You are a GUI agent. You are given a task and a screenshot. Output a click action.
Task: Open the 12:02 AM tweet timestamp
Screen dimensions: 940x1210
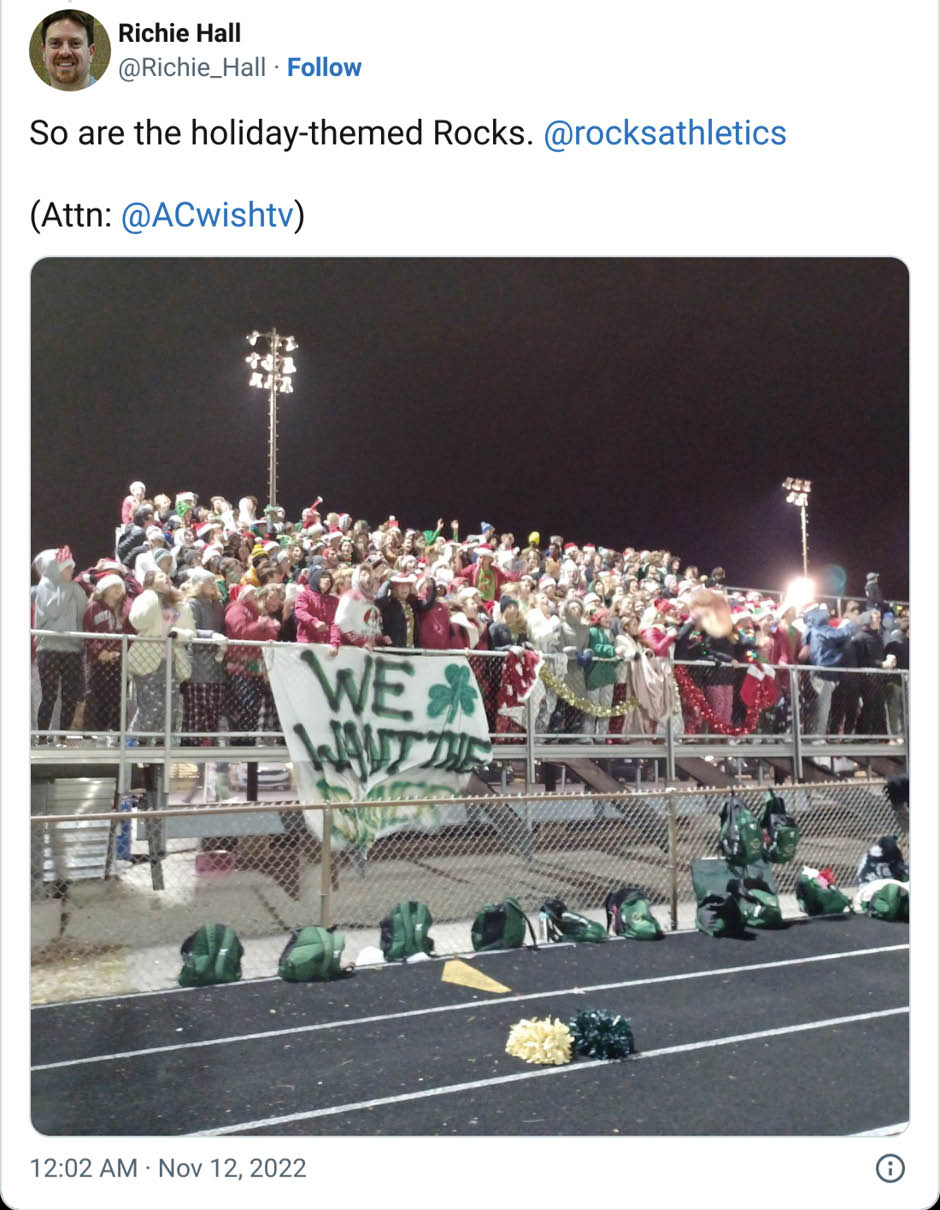pos(84,1168)
